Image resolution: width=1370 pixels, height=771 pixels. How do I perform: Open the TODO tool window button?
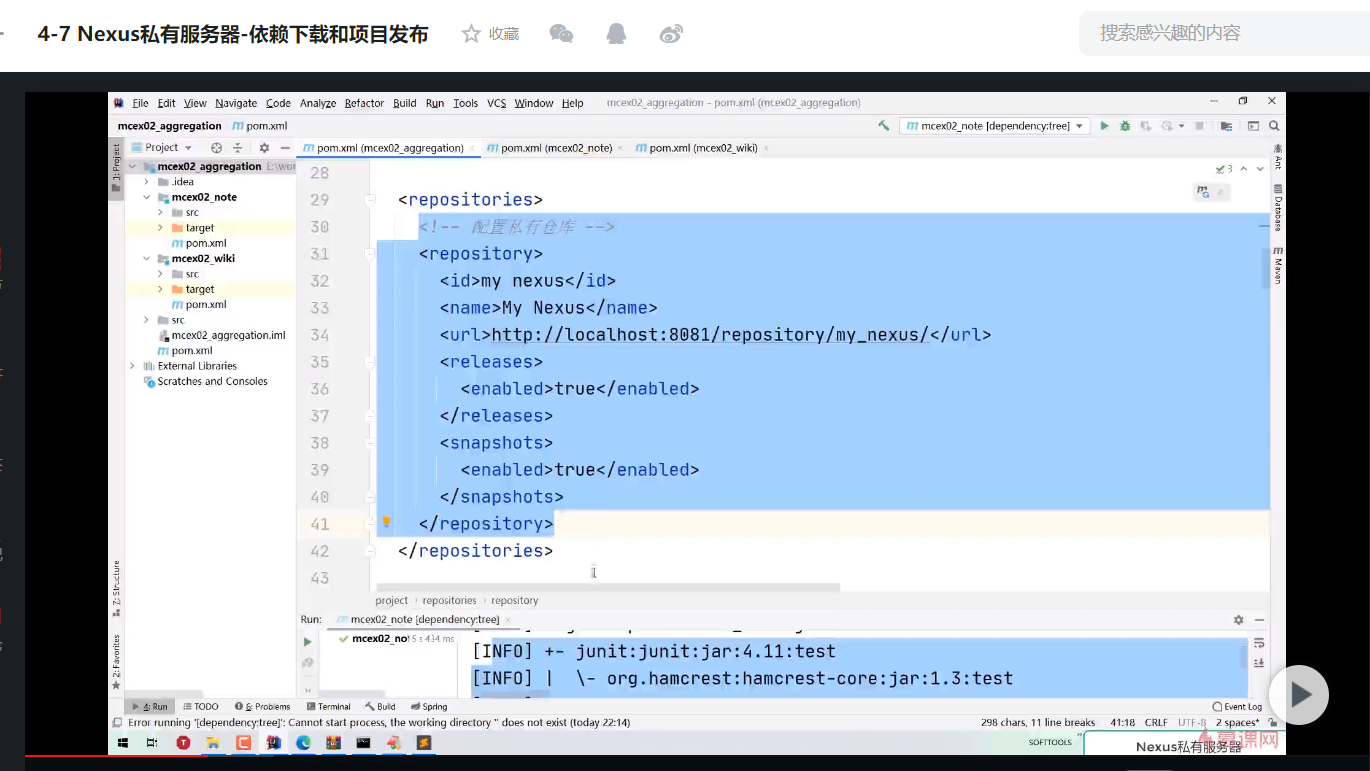(201, 706)
